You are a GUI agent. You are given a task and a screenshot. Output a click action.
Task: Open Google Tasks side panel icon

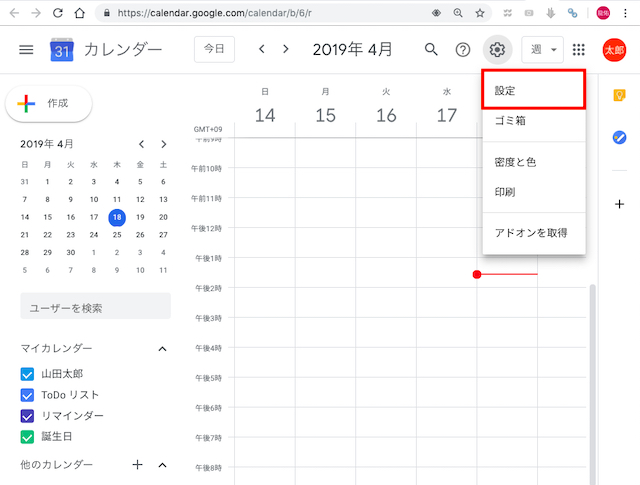point(619,138)
